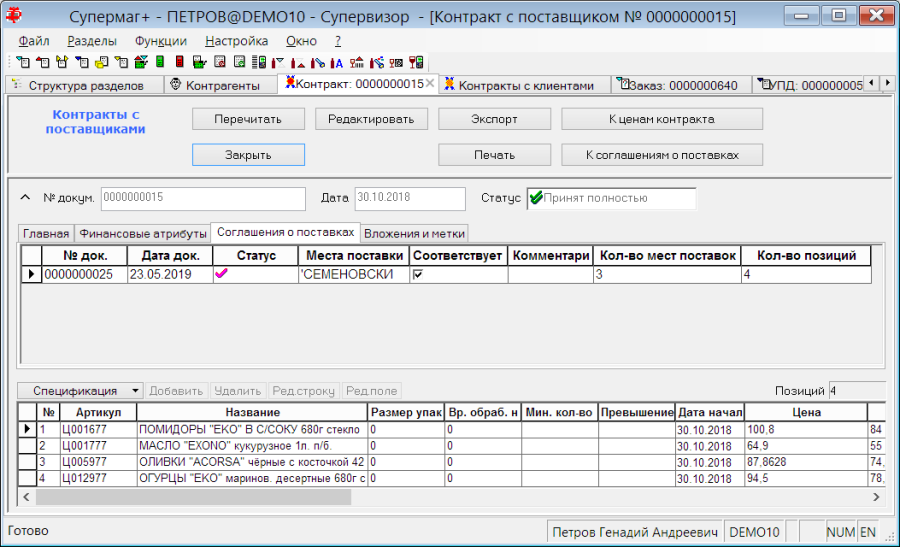
Task: Show more tabs with the right arrow
Action: [888, 83]
